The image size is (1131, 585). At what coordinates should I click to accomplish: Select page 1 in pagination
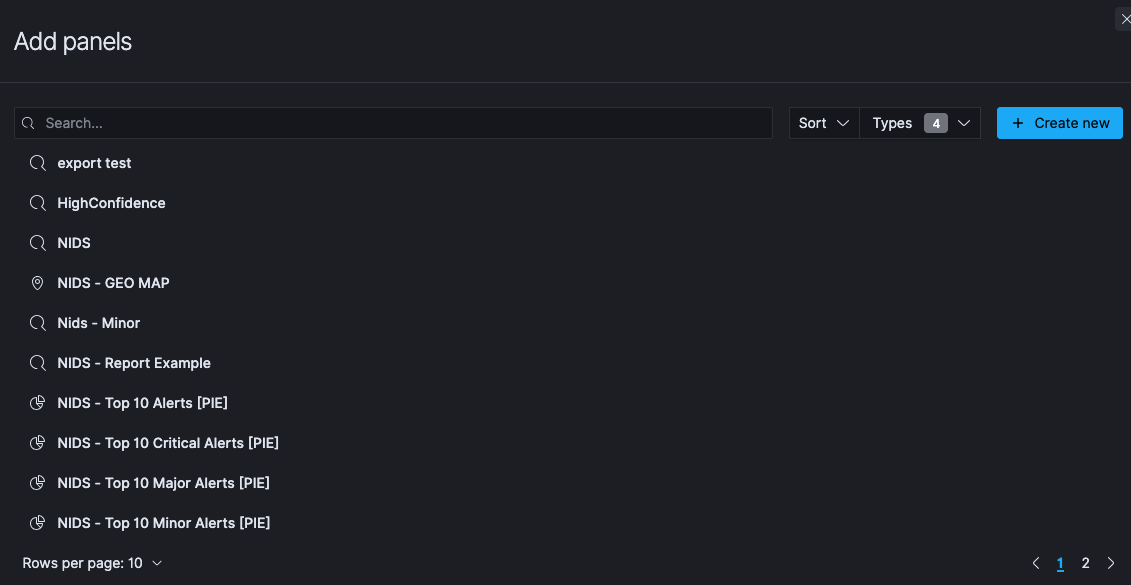pos(1060,563)
